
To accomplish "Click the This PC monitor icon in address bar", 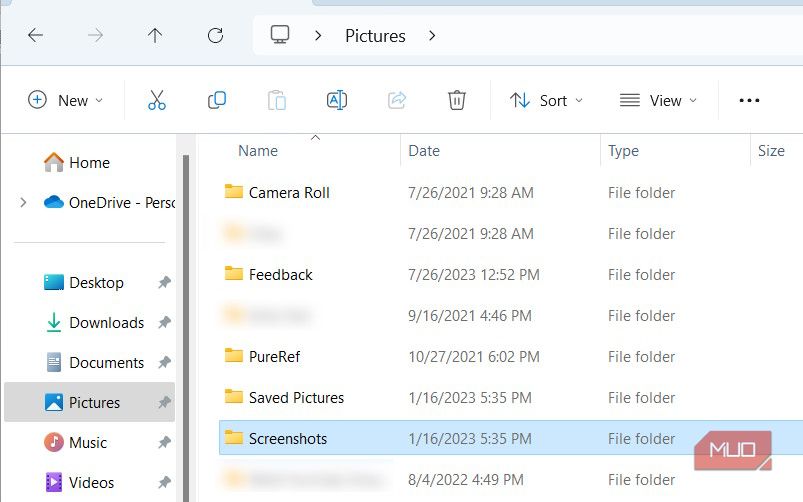I will point(280,35).
